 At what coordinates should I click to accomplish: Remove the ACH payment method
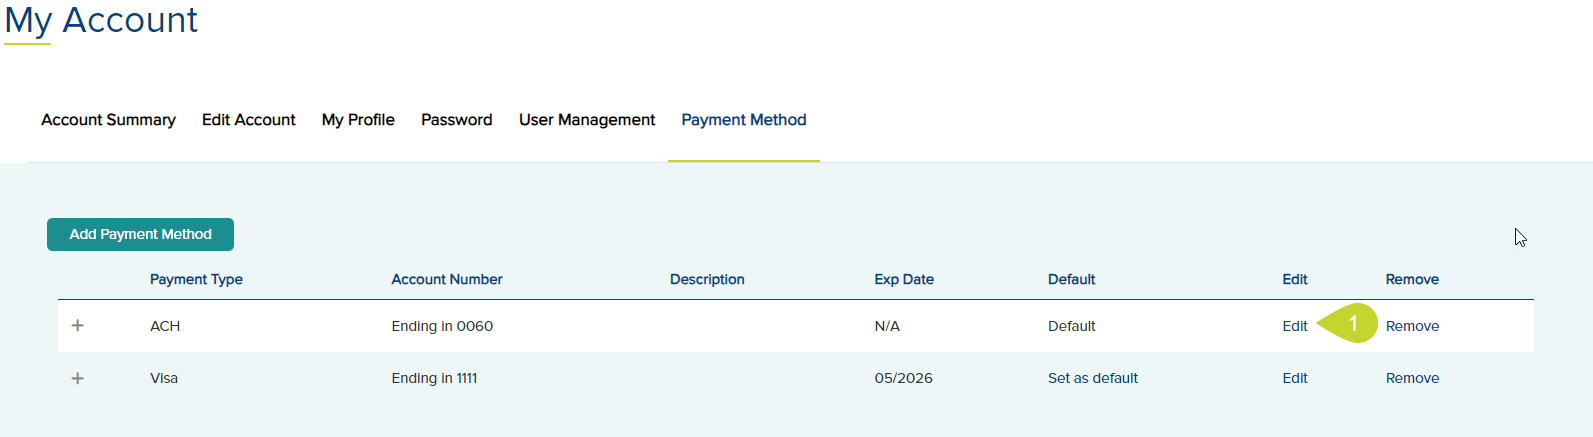pyautogui.click(x=1412, y=326)
